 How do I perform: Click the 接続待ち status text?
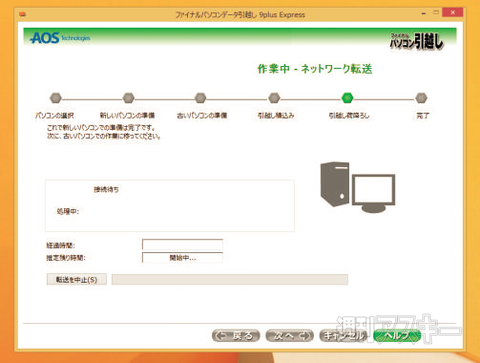click(x=106, y=189)
